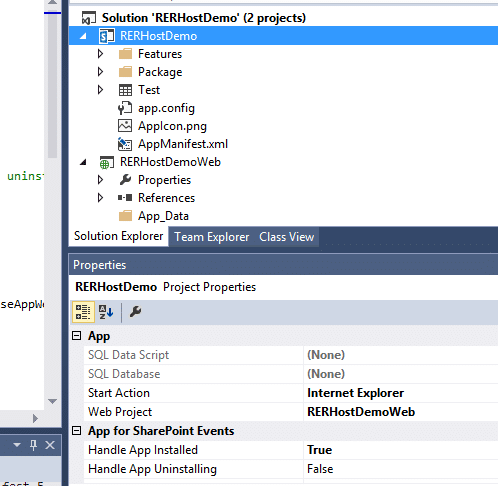Switch to the Class View tab
The width and height of the screenshot is (498, 486).
tap(287, 237)
